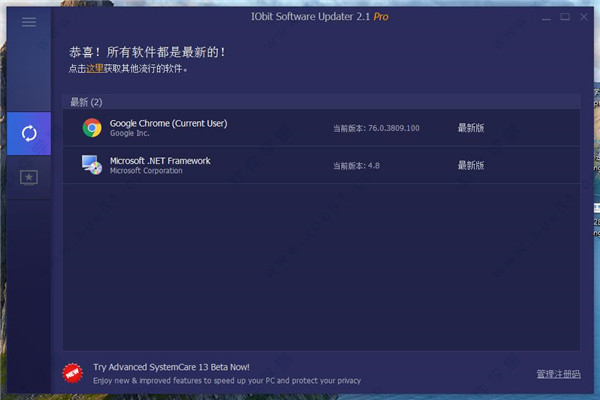Click 最新版 status in the Chrome row

[471, 128]
